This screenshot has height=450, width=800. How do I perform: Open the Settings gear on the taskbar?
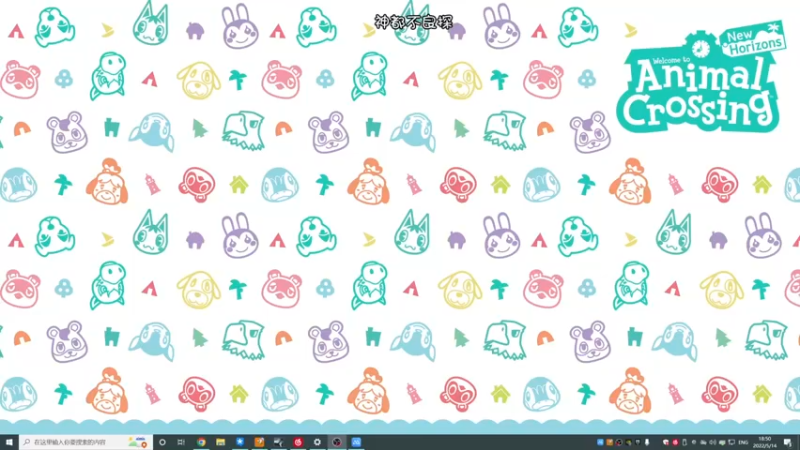point(317,442)
